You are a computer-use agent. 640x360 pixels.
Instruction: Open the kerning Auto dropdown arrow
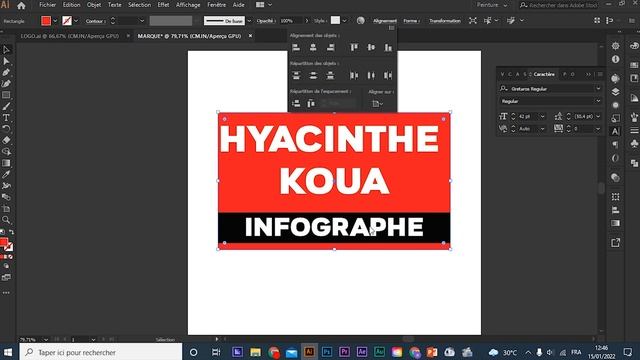click(542, 129)
